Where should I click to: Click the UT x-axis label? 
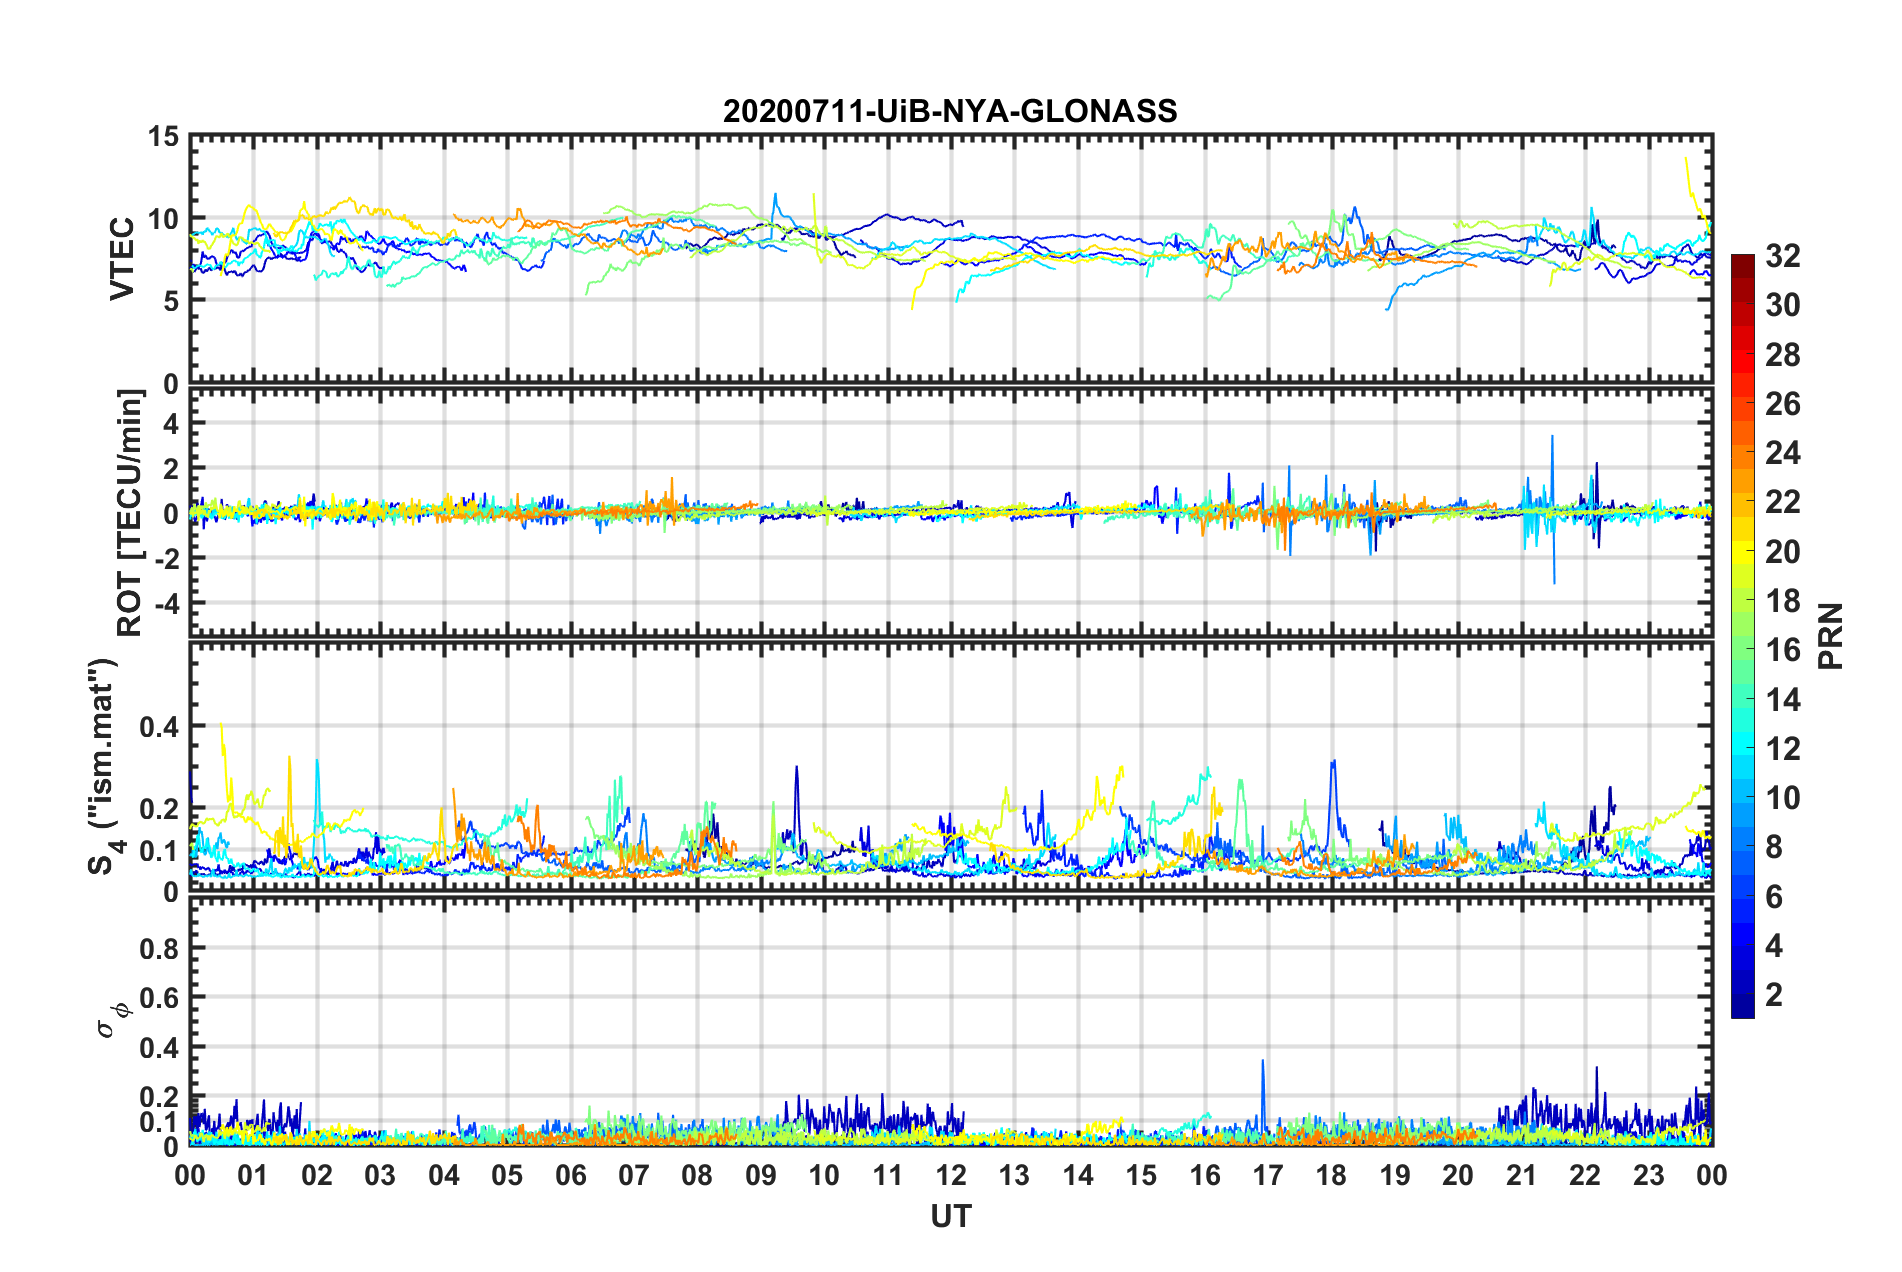point(950,1216)
